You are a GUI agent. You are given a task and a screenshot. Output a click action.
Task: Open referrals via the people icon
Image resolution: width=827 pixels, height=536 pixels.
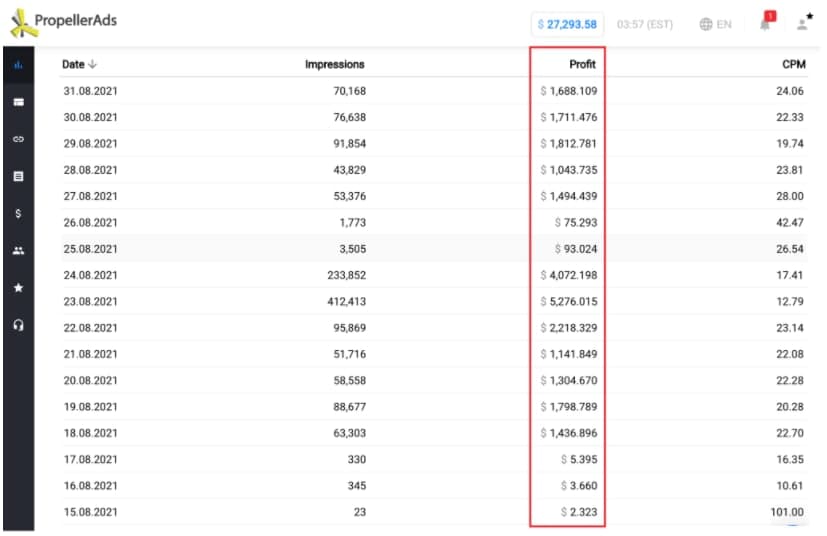[18, 251]
